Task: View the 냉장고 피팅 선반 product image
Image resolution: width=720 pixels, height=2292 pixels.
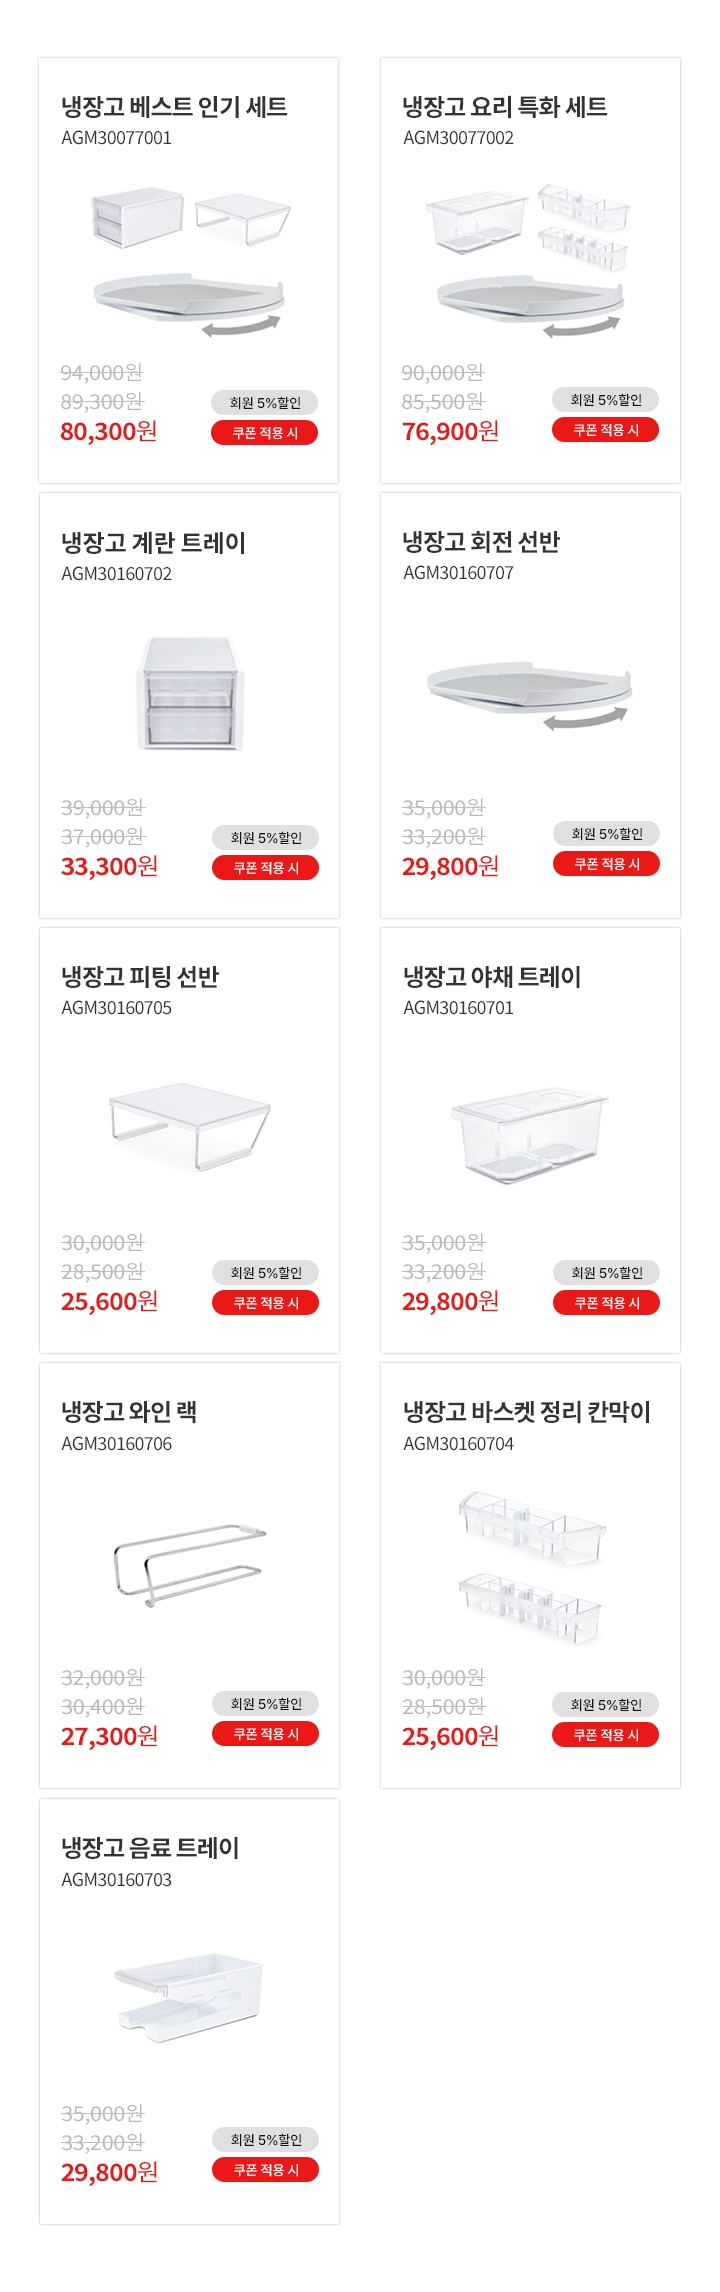Action: tap(189, 1125)
